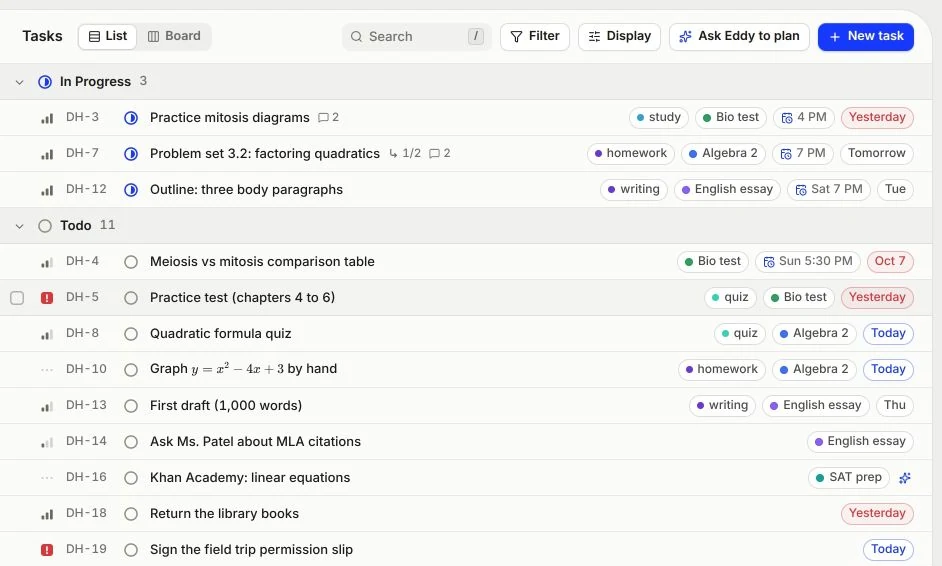Open task Ask Ms. Patel about MLA citations
The image size is (942, 566).
[255, 442]
